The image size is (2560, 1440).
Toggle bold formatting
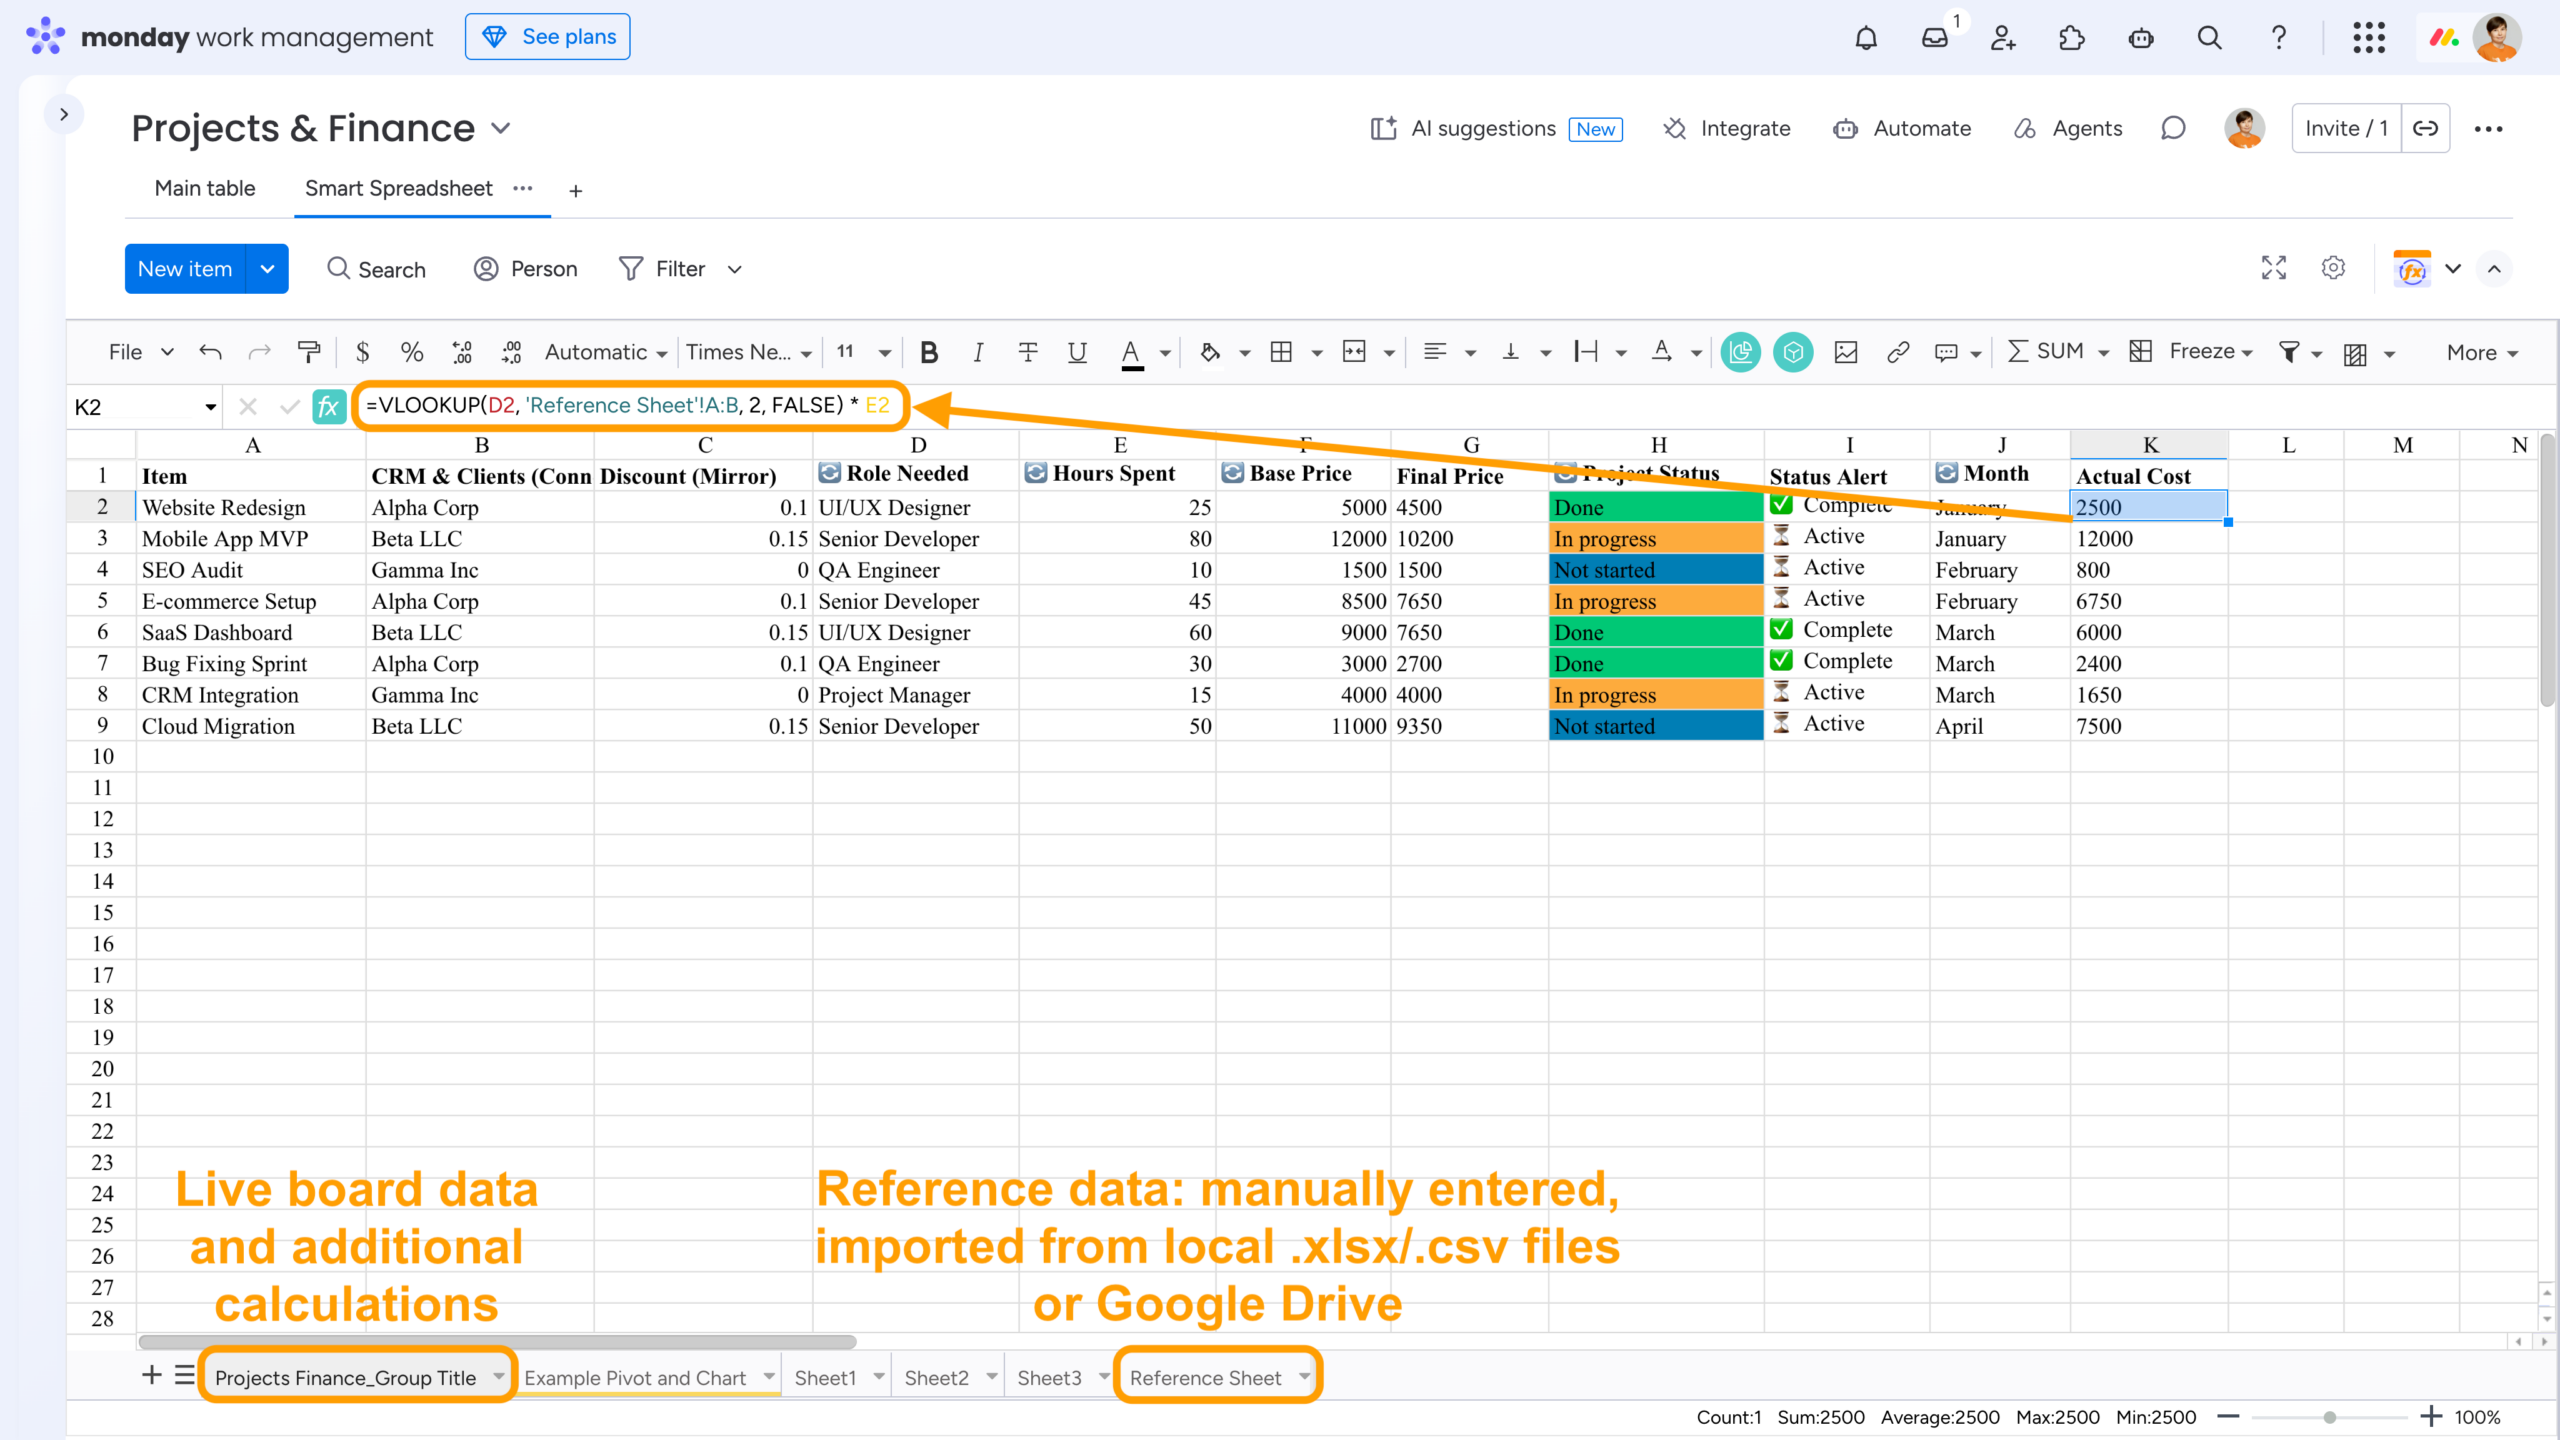pyautogui.click(x=929, y=352)
